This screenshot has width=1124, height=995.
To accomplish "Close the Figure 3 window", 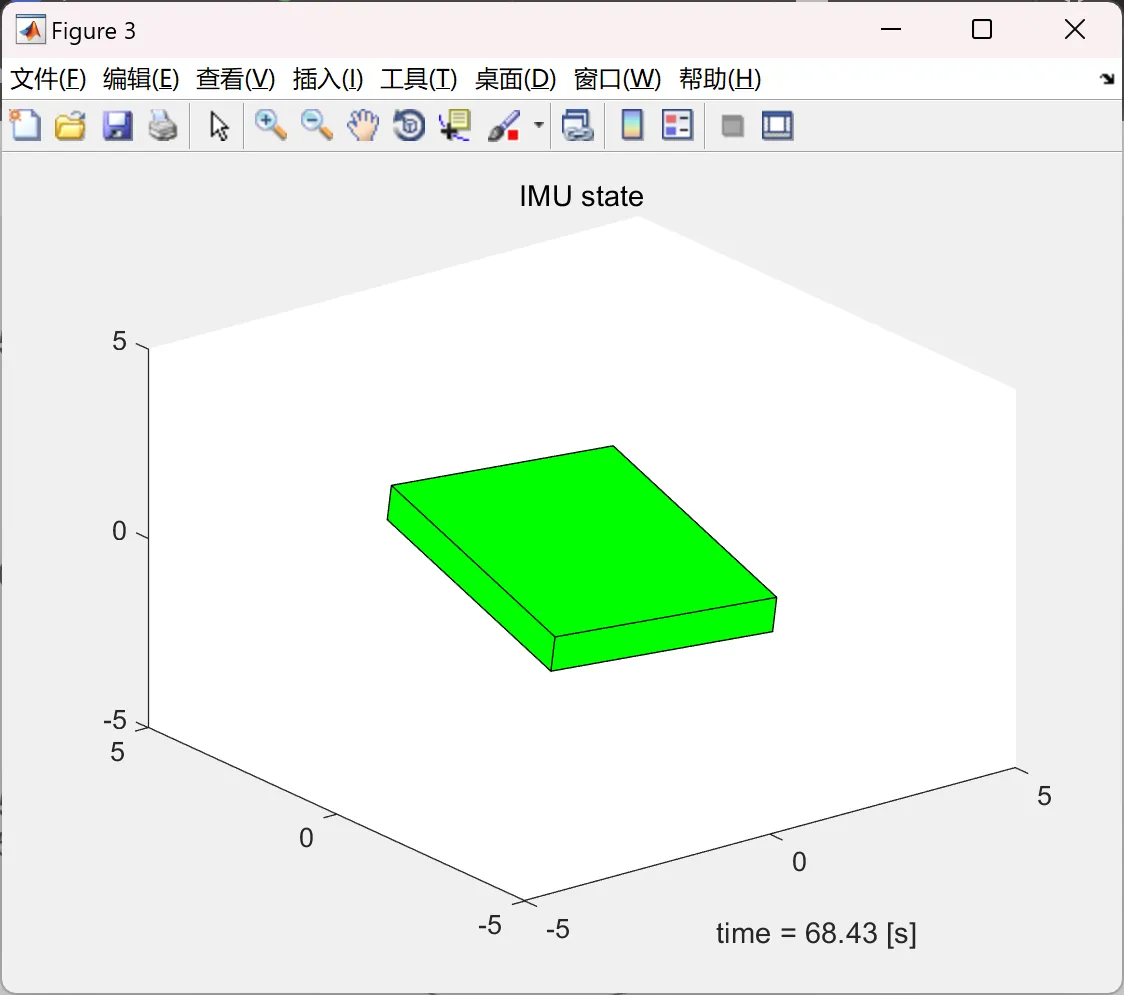I will pos(1075,29).
